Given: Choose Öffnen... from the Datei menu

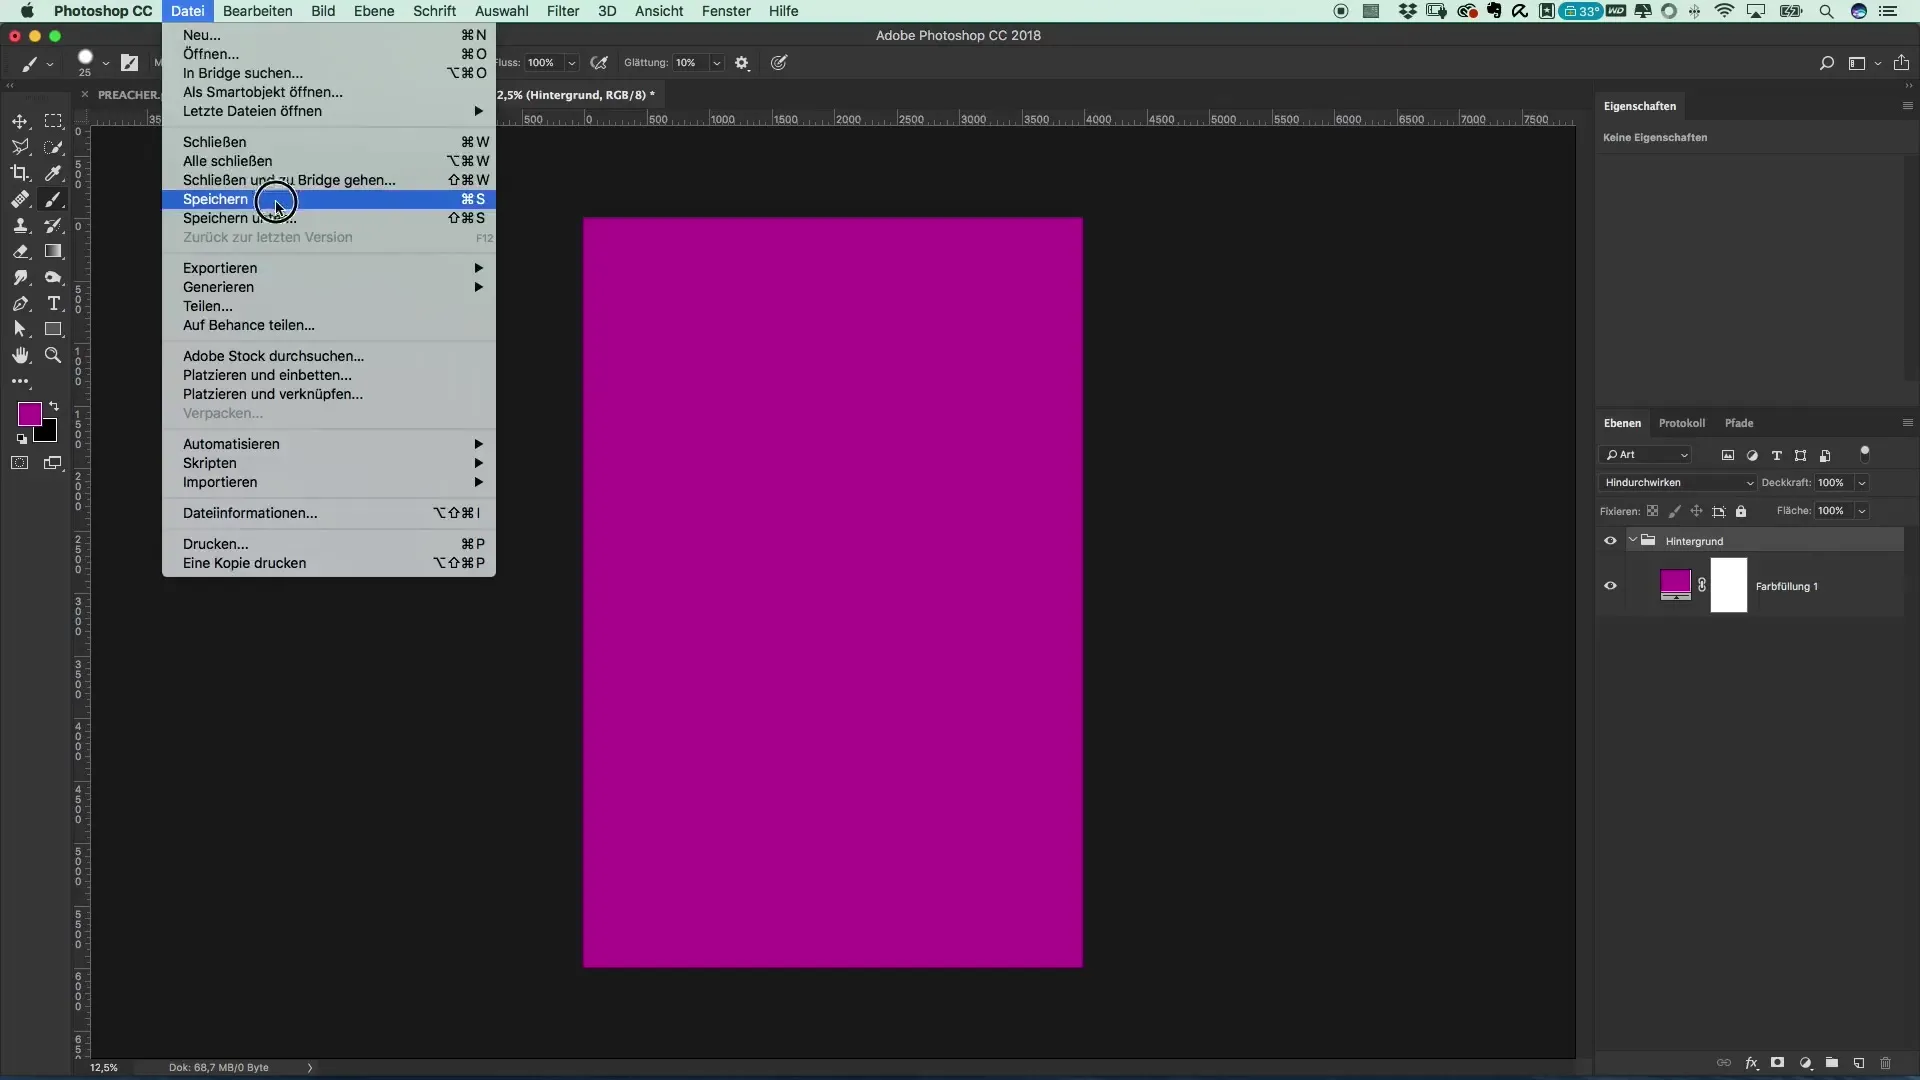Looking at the screenshot, I should tap(329, 54).
